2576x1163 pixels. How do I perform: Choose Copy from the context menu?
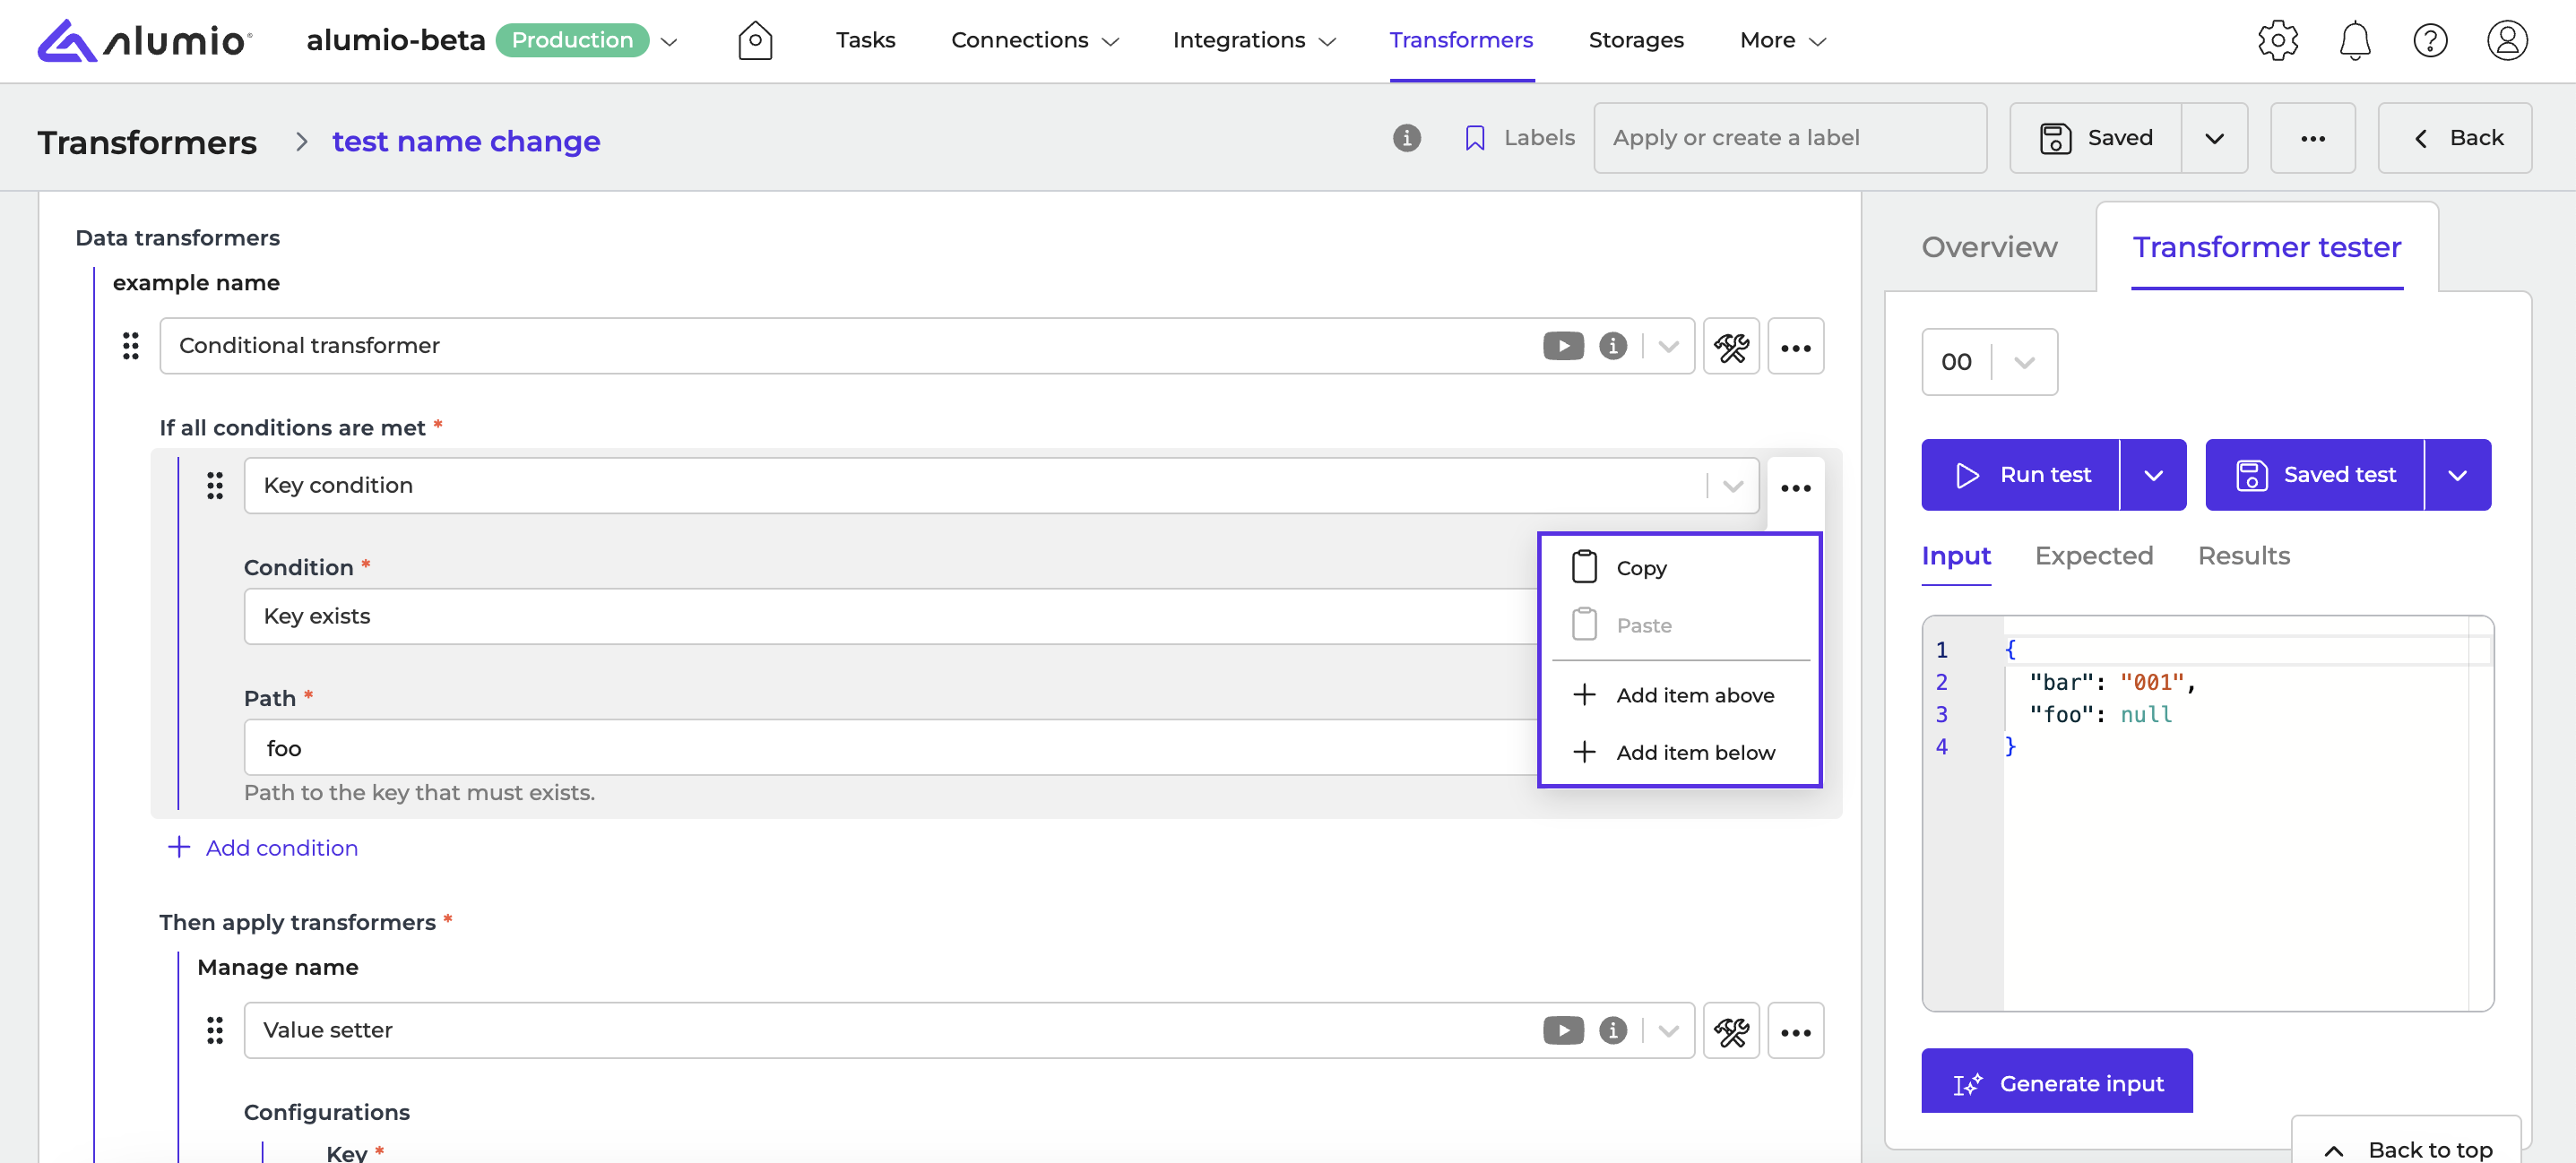(x=1680, y=568)
